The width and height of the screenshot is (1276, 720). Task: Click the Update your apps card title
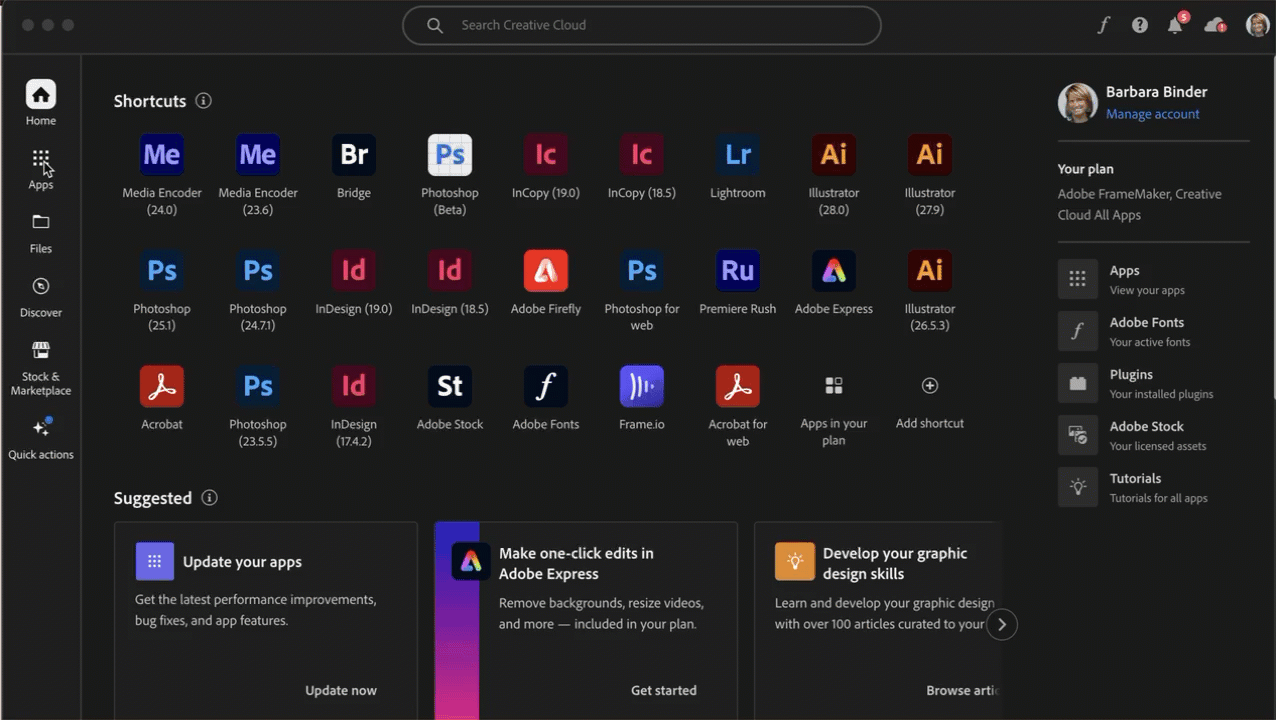(242, 562)
